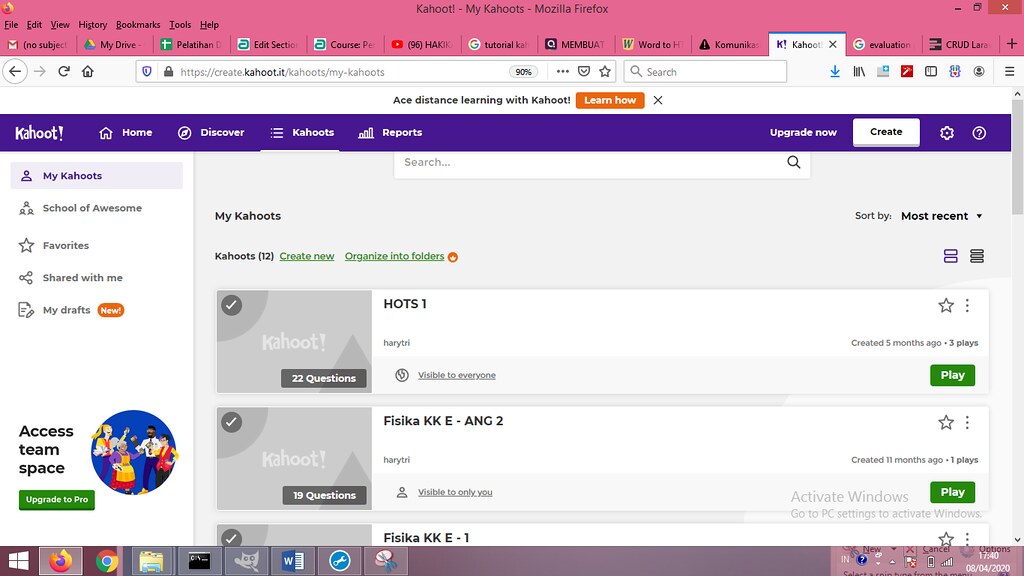This screenshot has width=1024, height=576.
Task: Click the Save to Pocket icon
Action: [x=584, y=72]
